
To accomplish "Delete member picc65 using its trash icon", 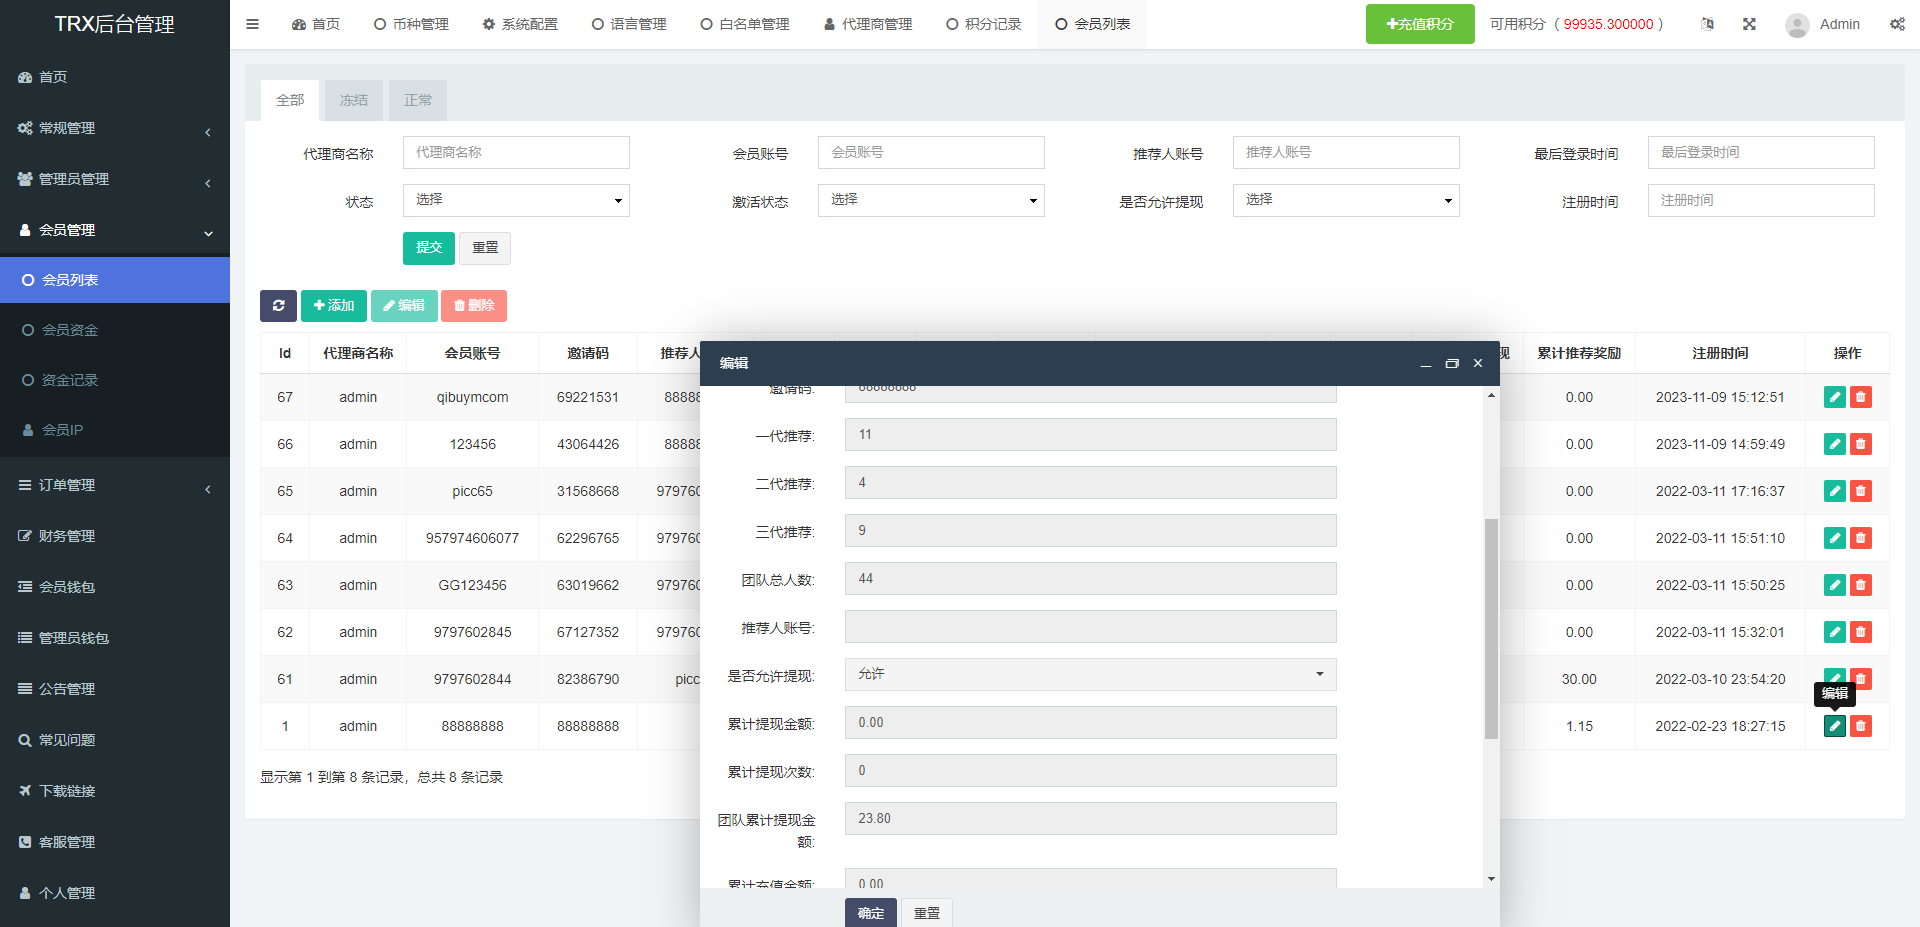I will coord(1860,491).
